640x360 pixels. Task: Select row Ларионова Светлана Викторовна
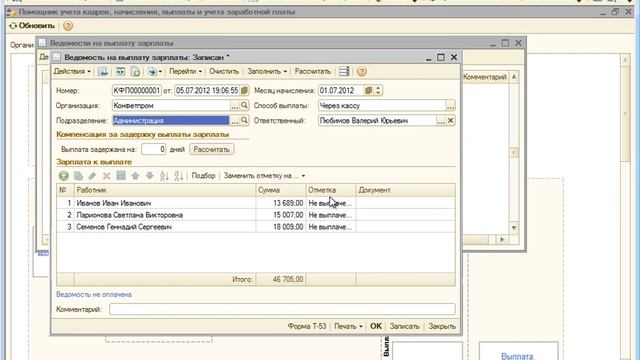[256, 215]
